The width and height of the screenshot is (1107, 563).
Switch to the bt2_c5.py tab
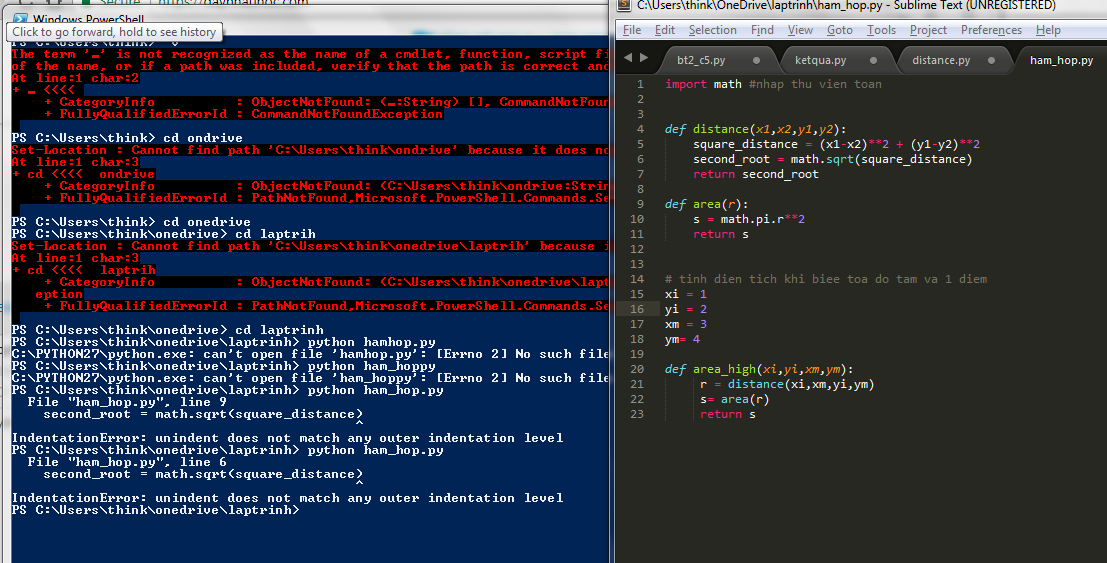(701, 61)
